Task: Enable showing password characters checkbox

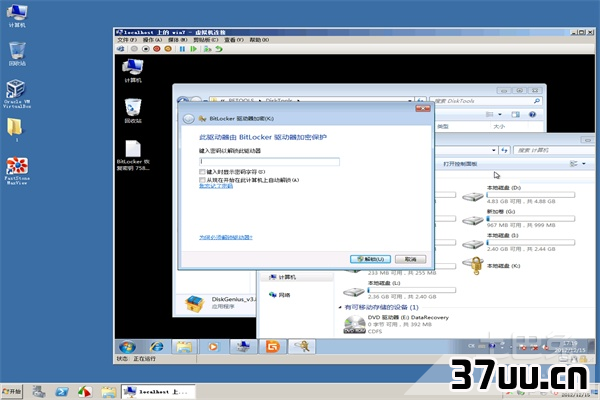Action: coord(202,171)
